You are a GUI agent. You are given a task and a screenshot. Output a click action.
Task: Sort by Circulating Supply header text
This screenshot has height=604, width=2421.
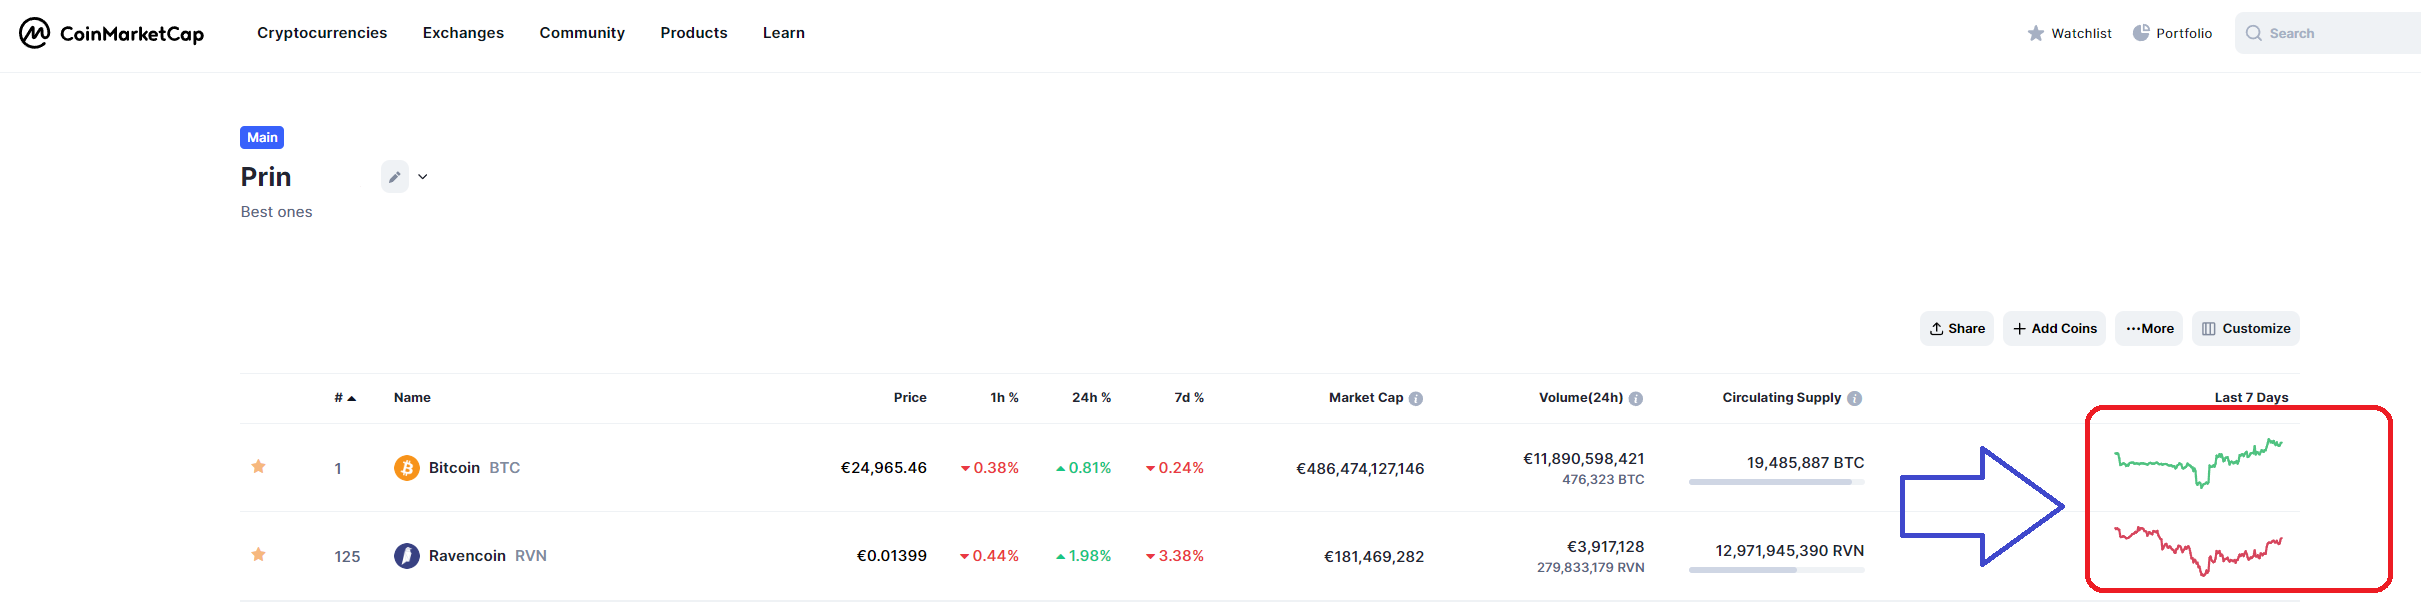click(1782, 398)
